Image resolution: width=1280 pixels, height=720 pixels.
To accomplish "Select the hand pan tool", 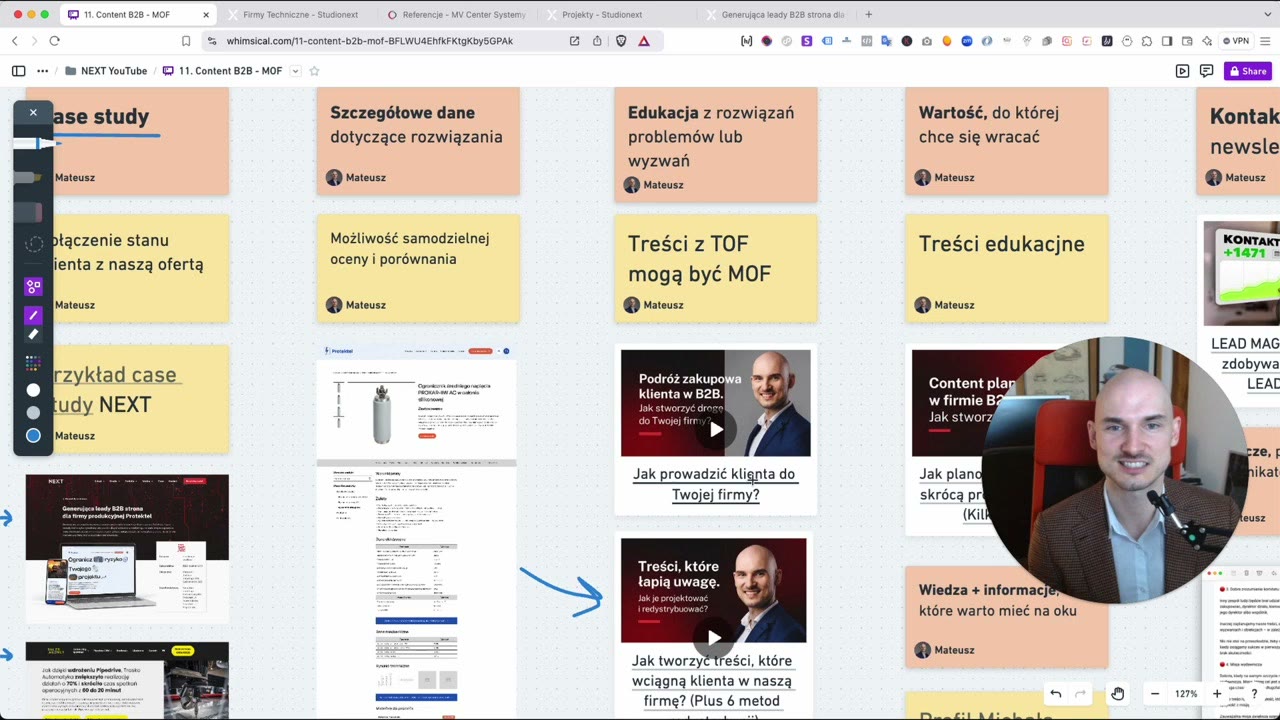I will coord(1117,694).
